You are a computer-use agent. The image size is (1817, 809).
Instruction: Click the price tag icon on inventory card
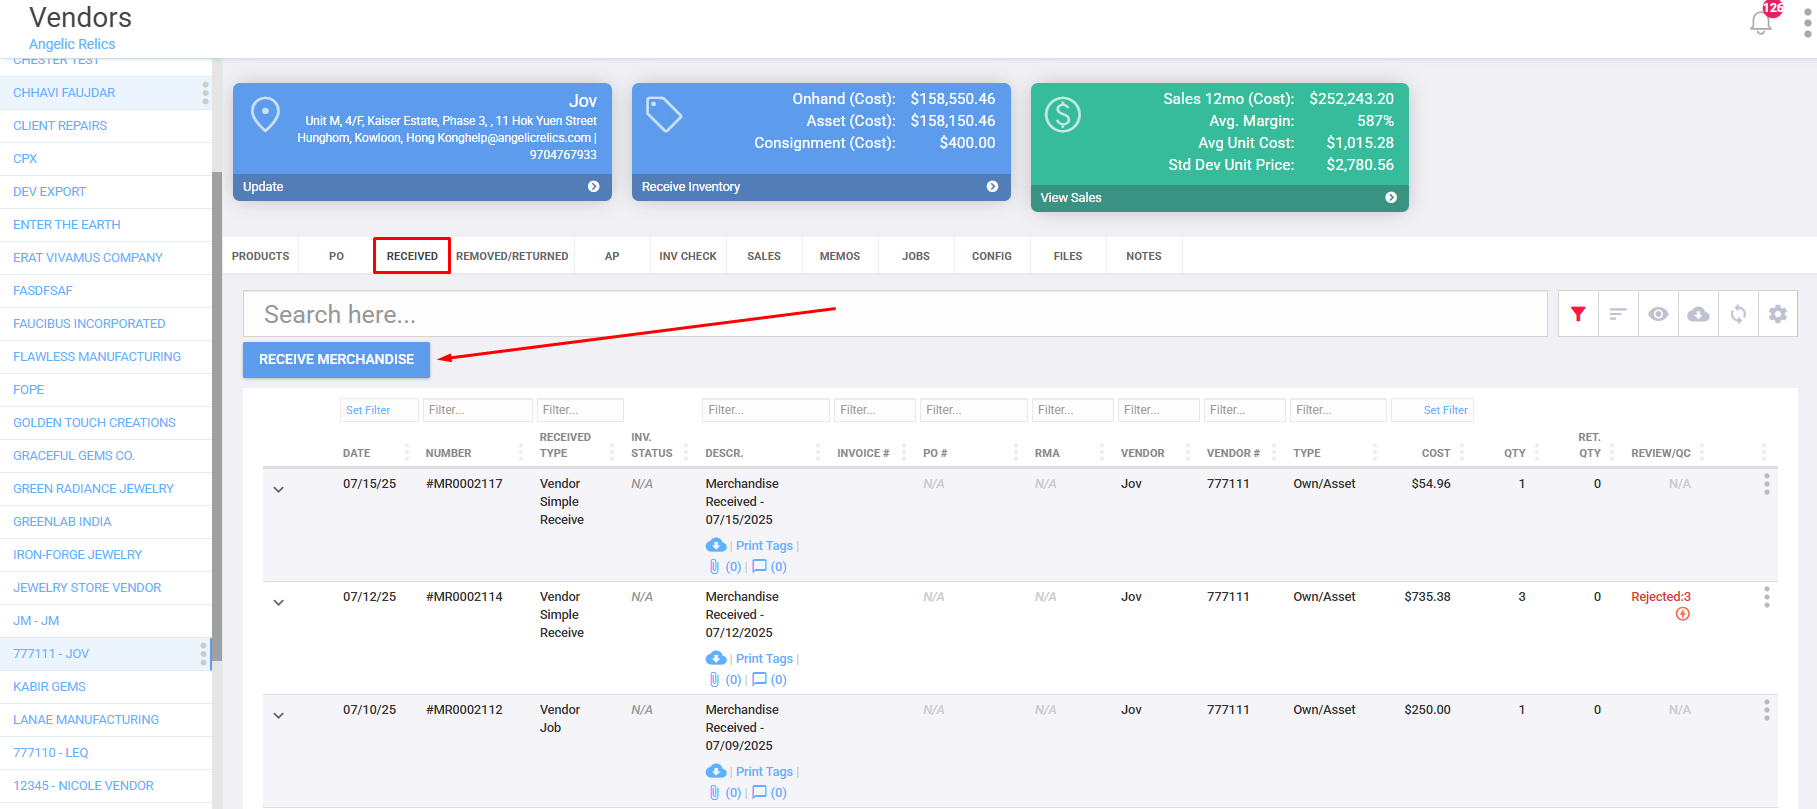664,114
